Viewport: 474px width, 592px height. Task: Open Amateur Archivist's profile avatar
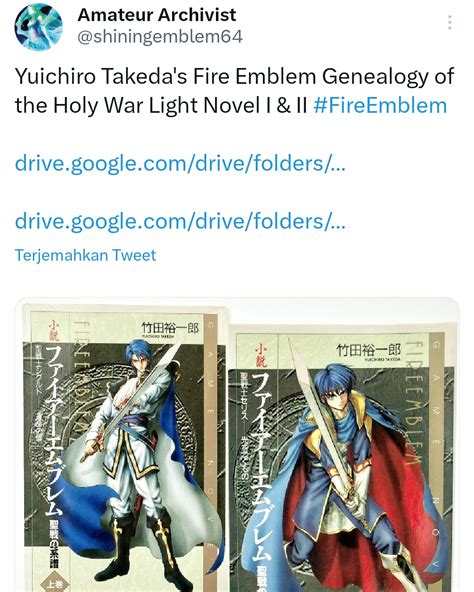(39, 26)
